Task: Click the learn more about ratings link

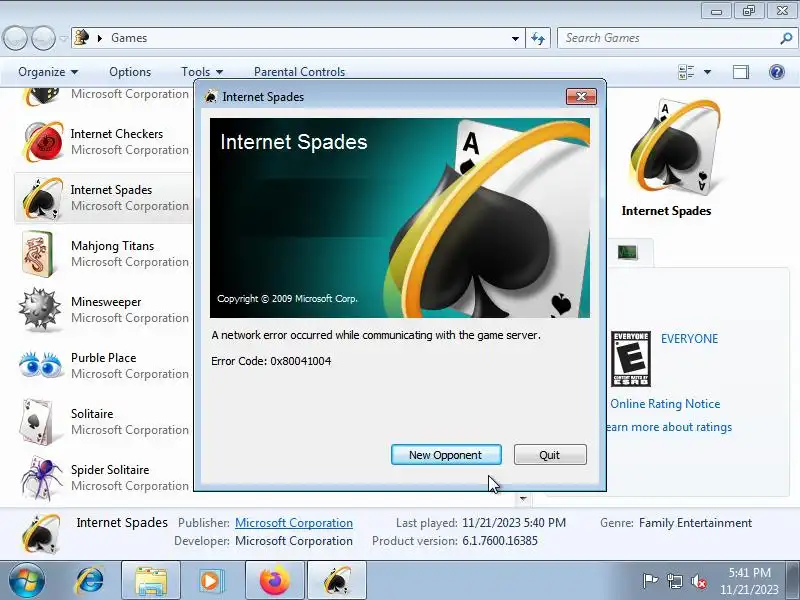Action: 669,427
